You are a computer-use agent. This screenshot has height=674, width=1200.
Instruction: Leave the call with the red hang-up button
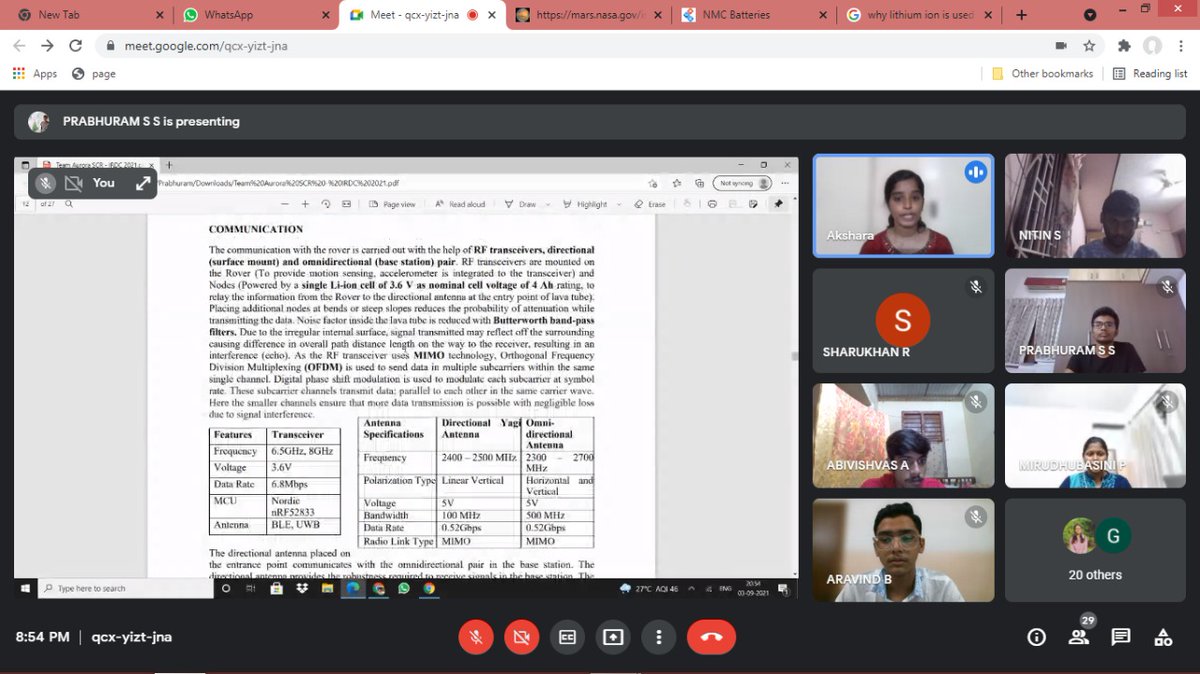point(711,637)
